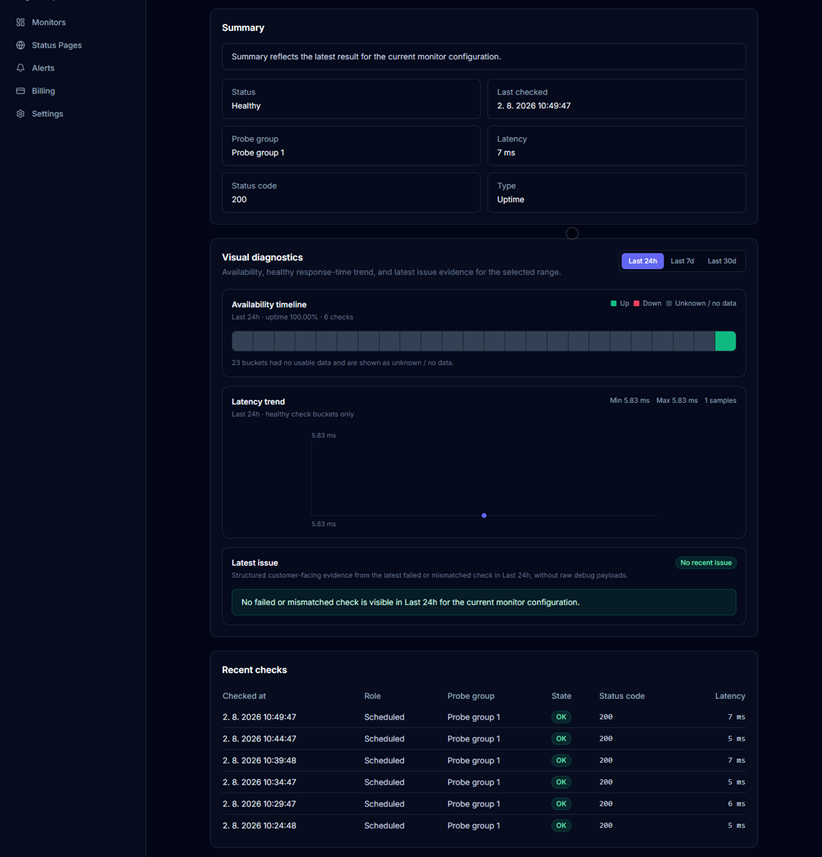Click the OK badge for 10:39:48 check

561,760
